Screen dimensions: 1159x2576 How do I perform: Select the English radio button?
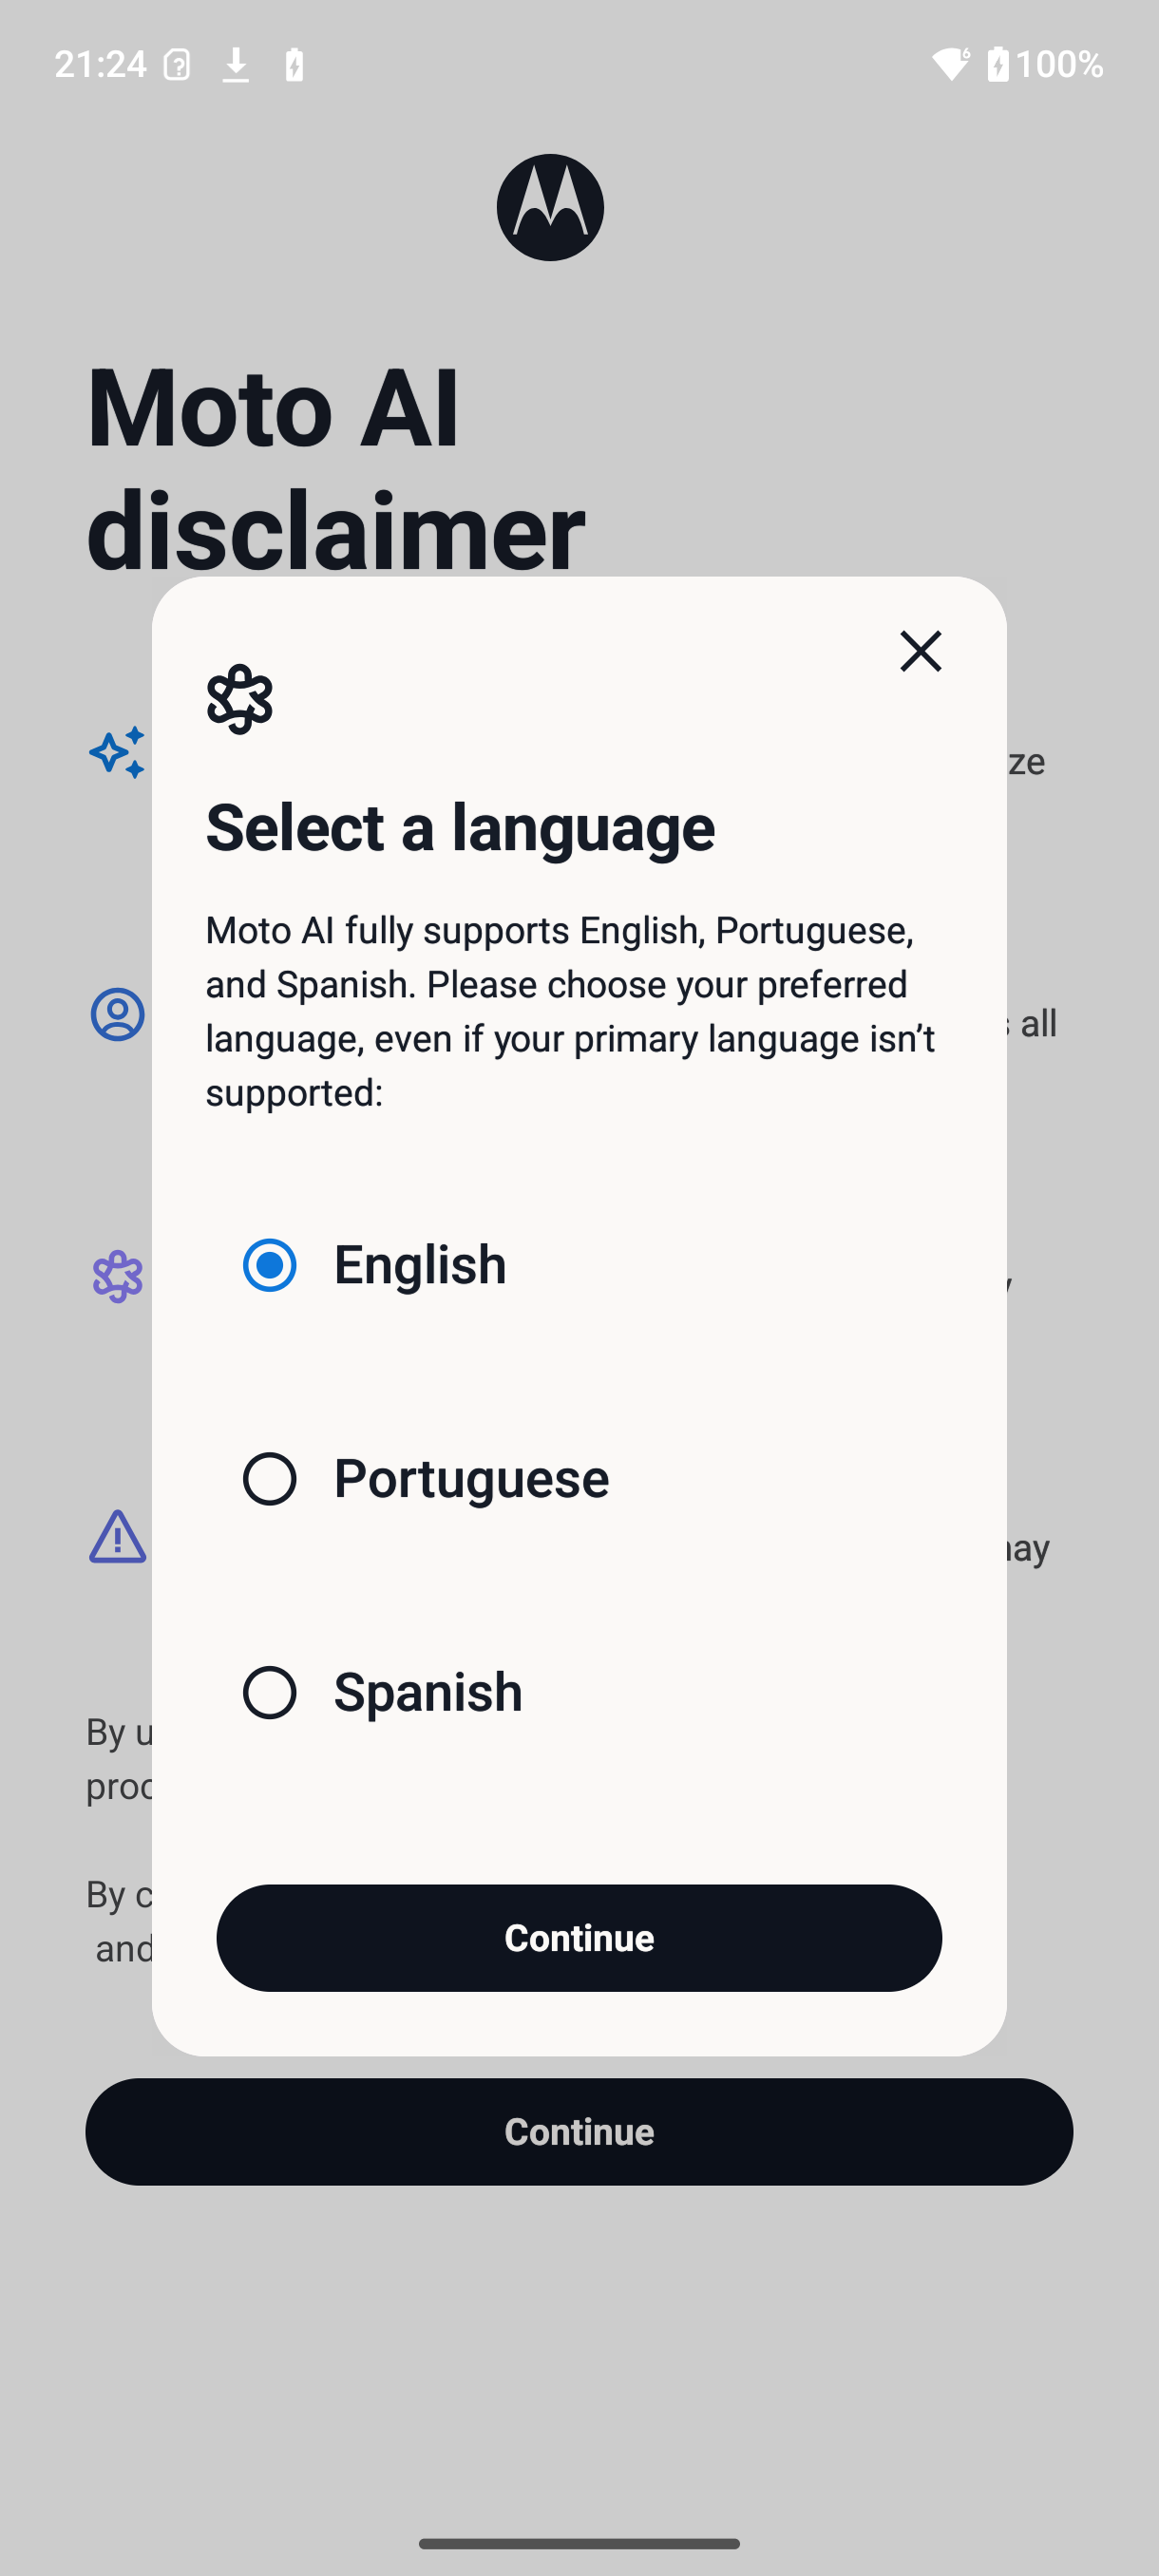point(270,1265)
